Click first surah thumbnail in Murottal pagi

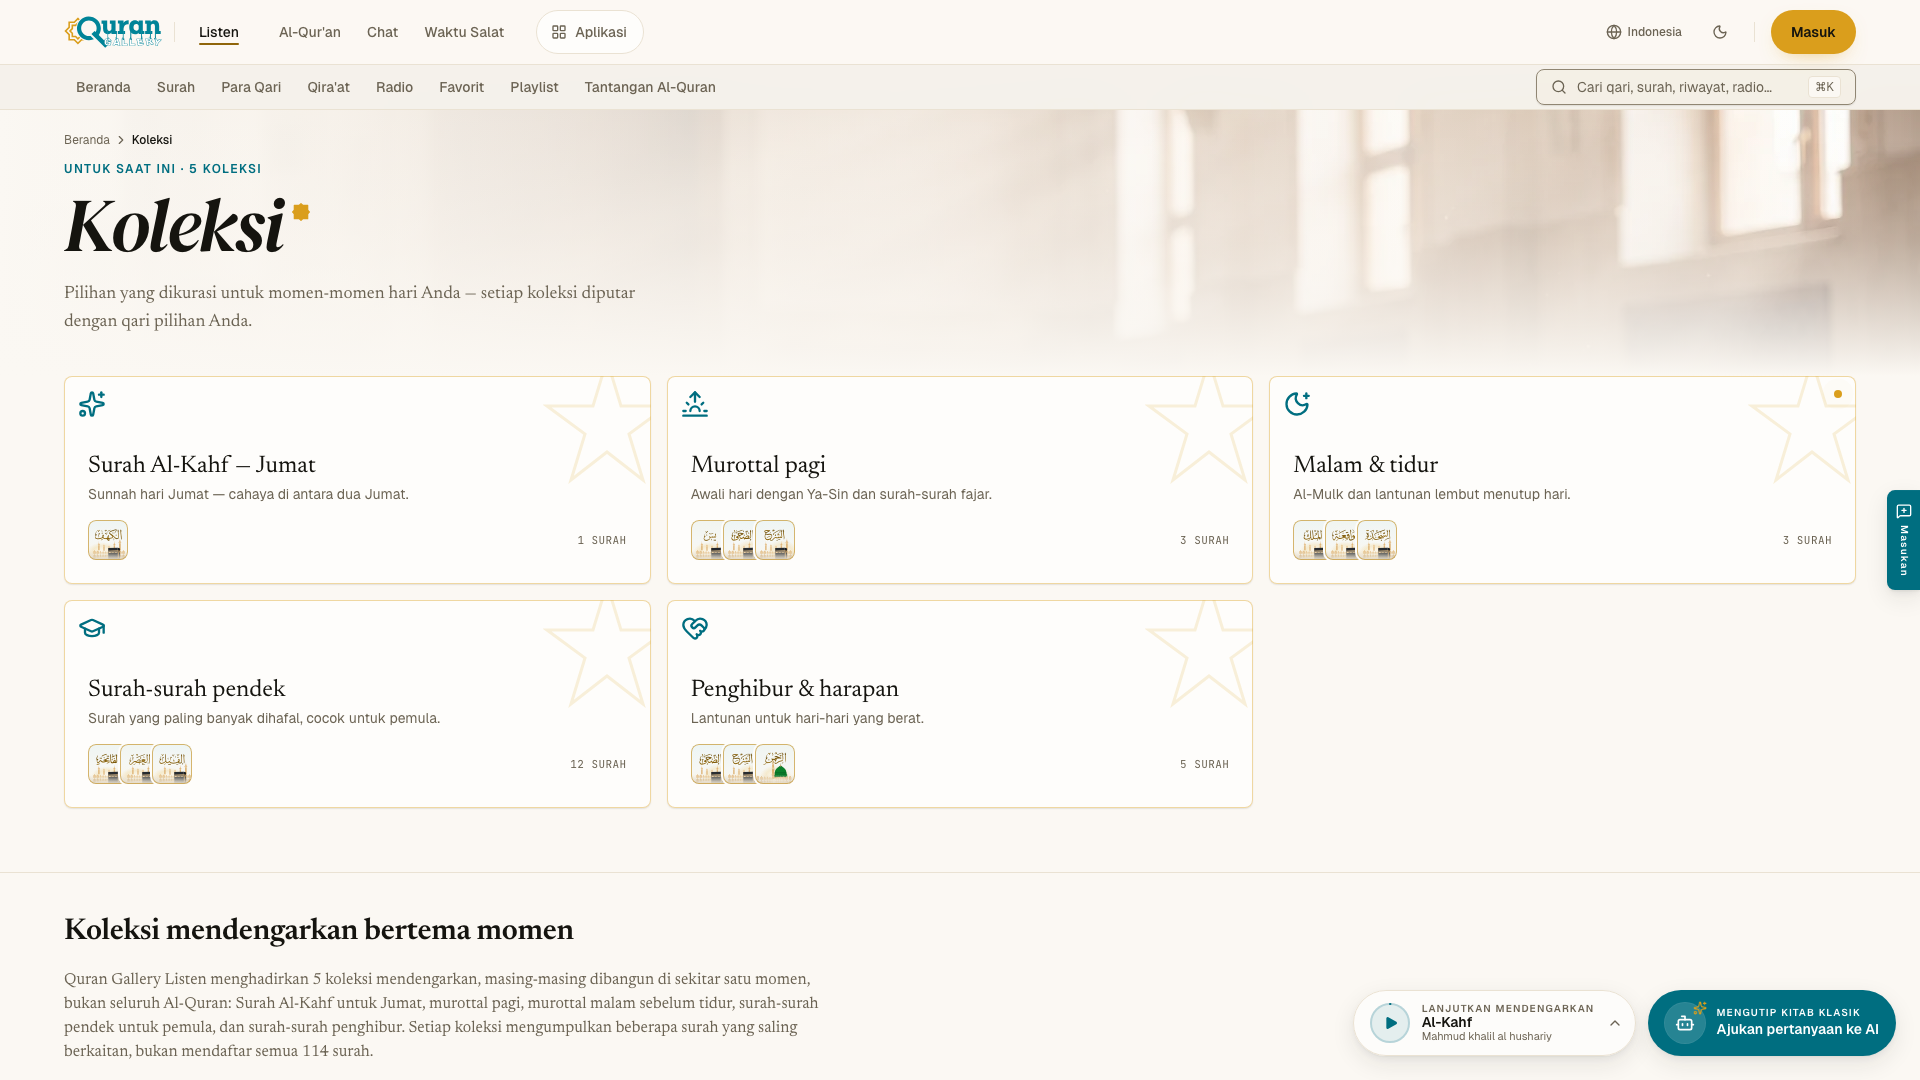click(x=707, y=540)
